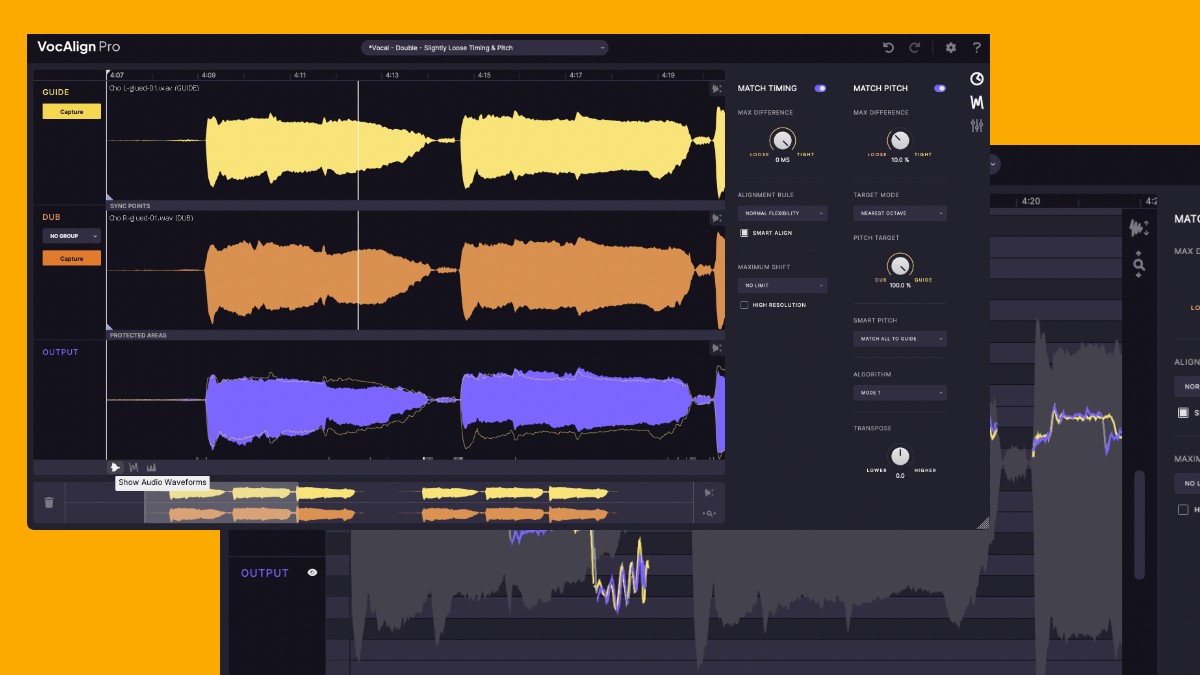
Task: Open the help question mark icon
Action: [976, 48]
